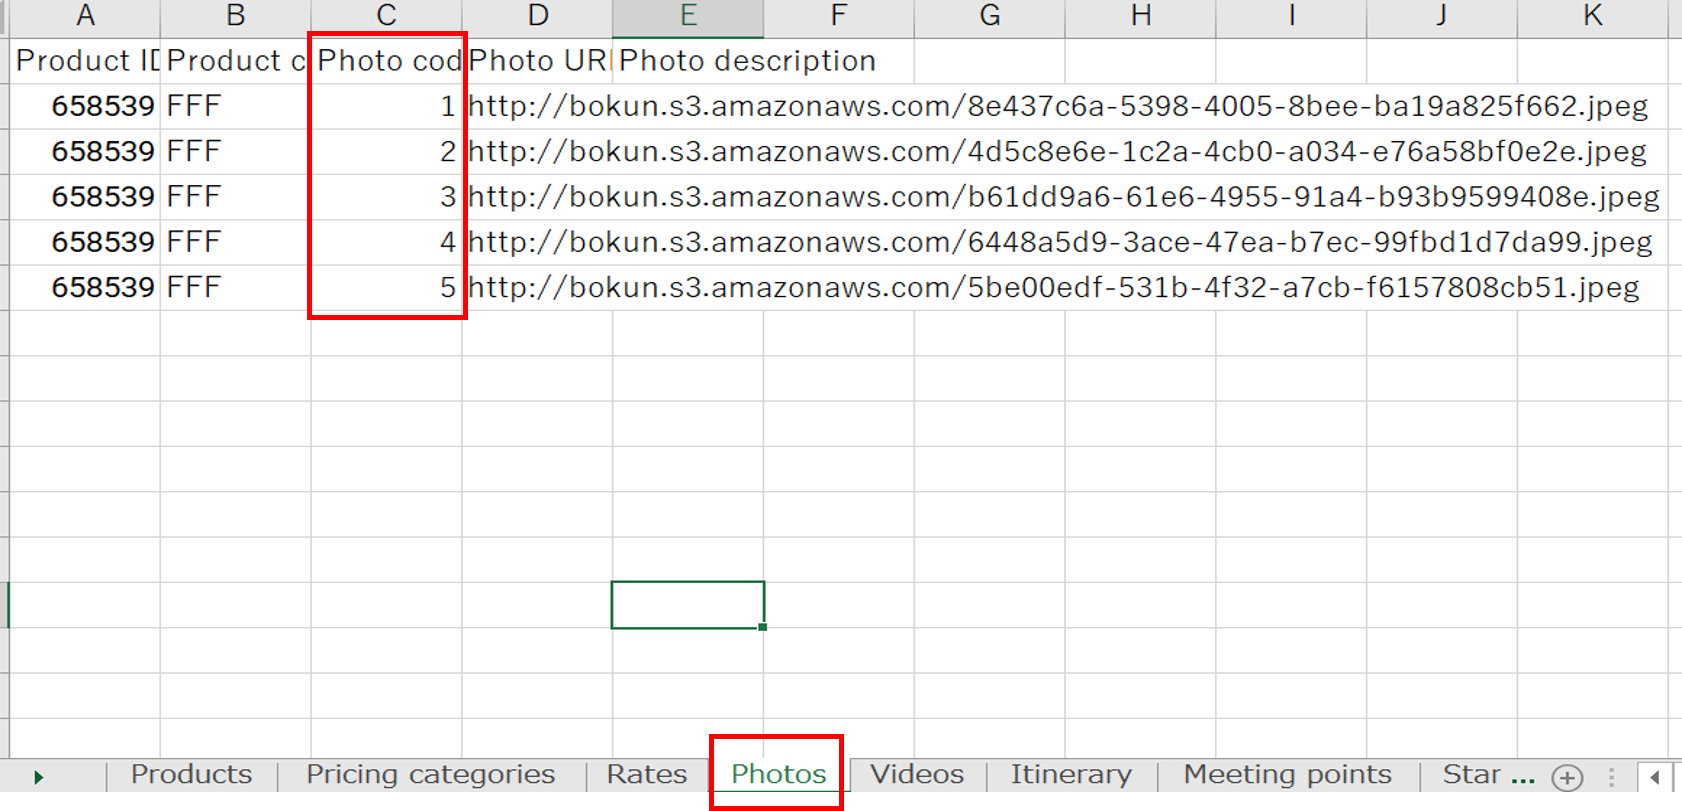Viewport: 1682px width, 811px height.
Task: Select column A header
Action: tap(85, 16)
